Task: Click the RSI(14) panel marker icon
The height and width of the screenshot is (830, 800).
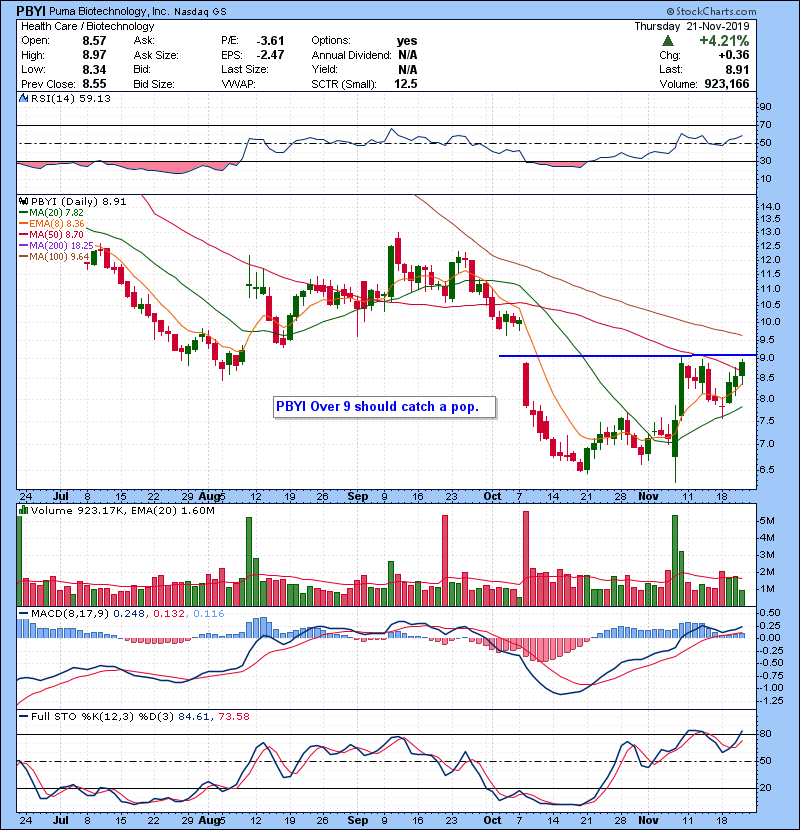Action: tap(22, 99)
